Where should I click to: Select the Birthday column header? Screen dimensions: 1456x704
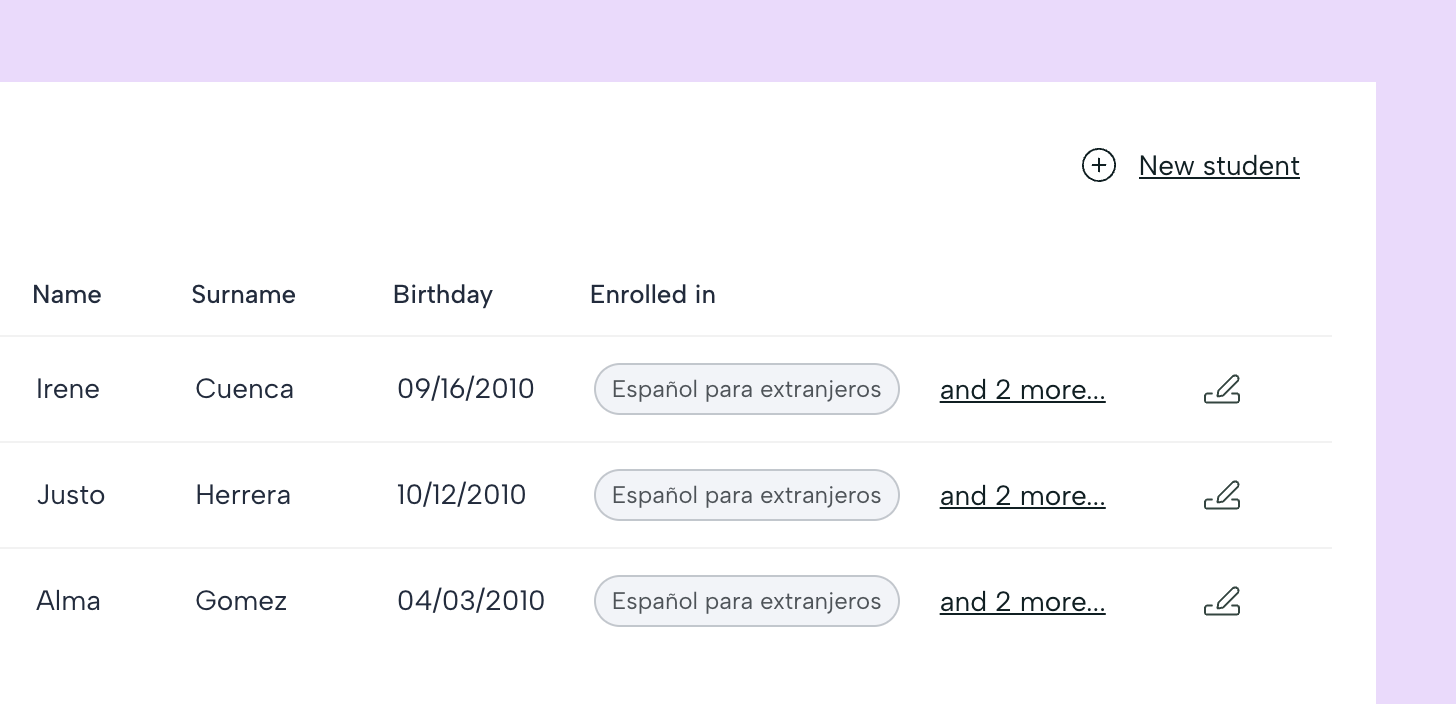tap(443, 294)
